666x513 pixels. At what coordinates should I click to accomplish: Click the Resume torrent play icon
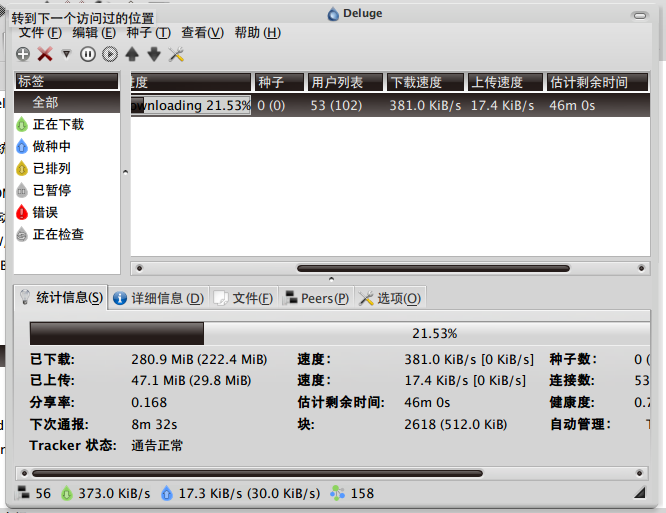(110, 54)
